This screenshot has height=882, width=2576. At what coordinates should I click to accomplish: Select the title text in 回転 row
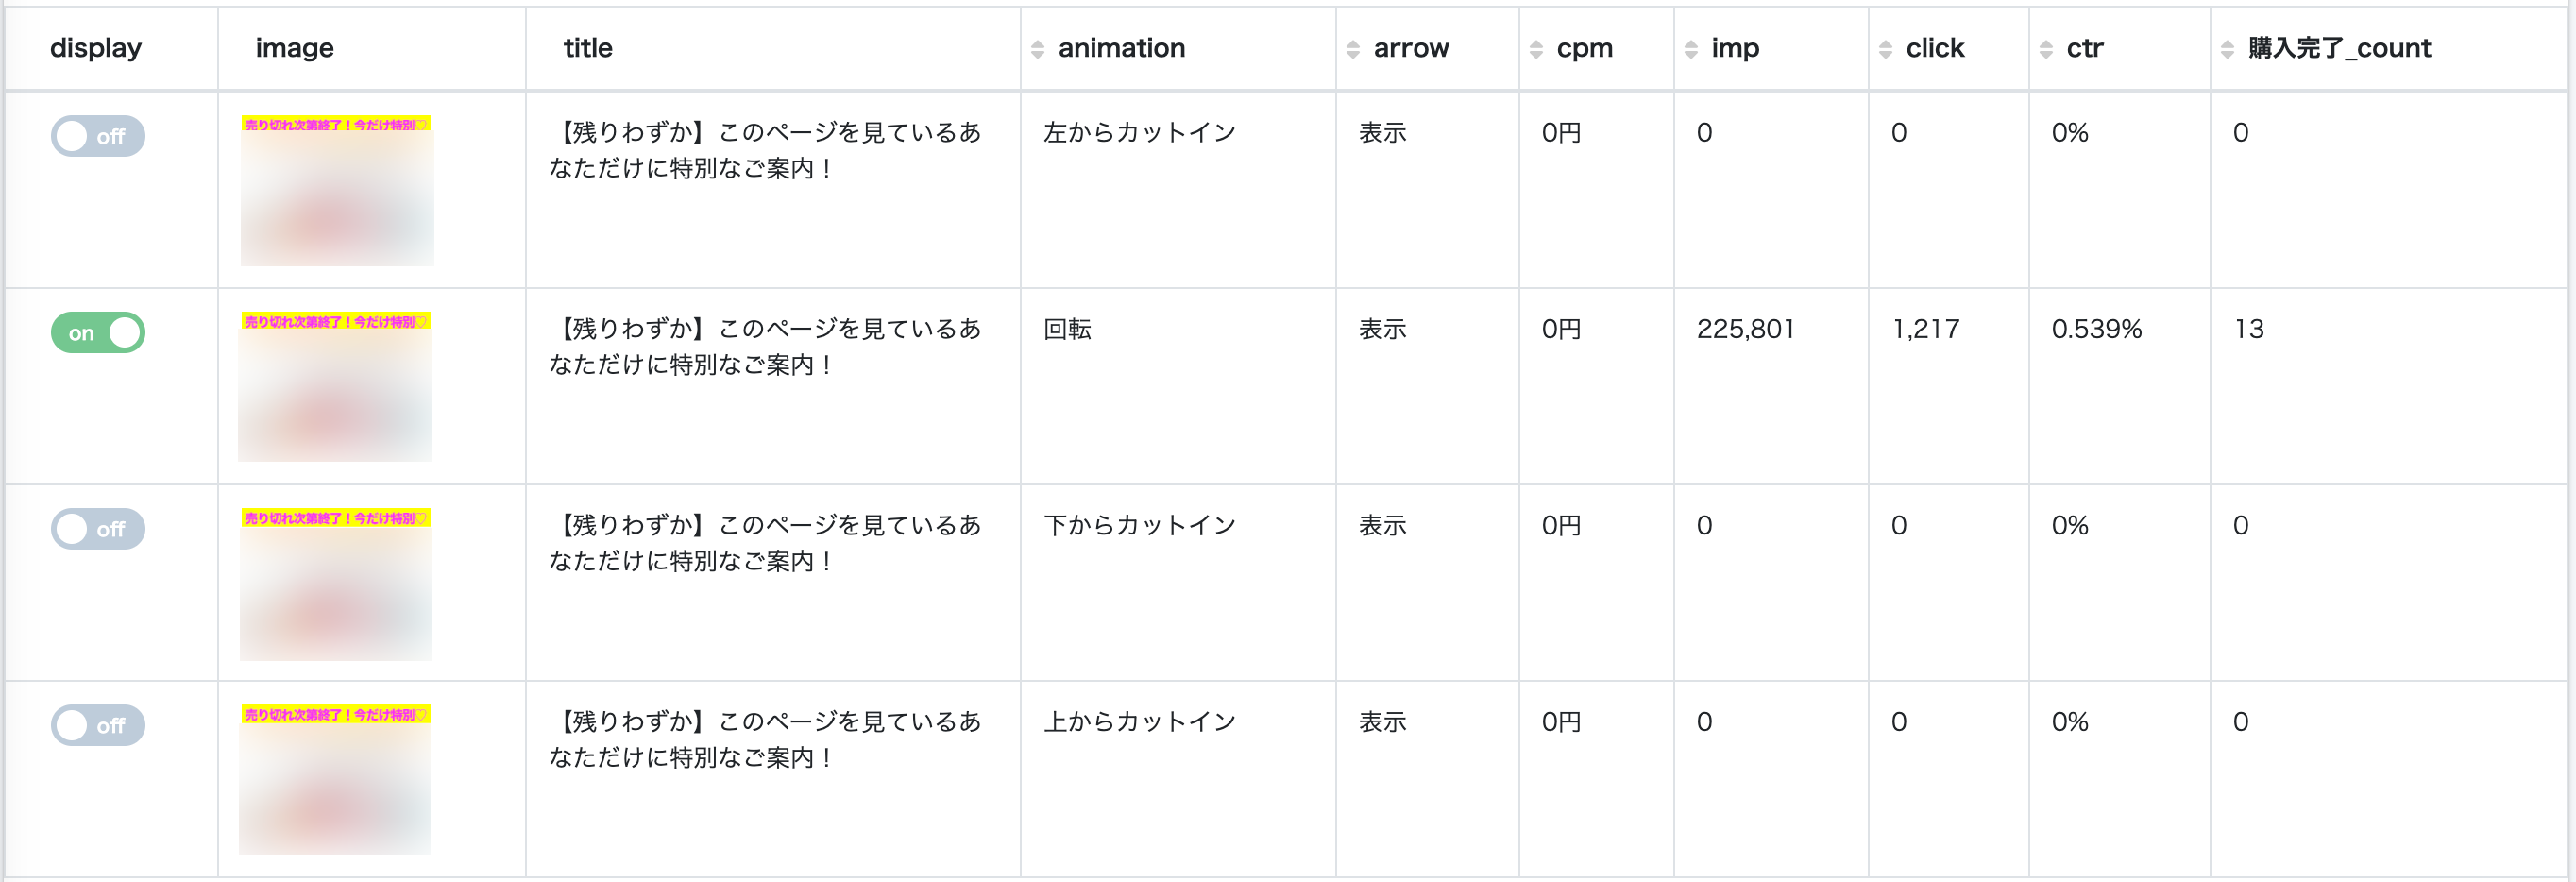tap(764, 346)
